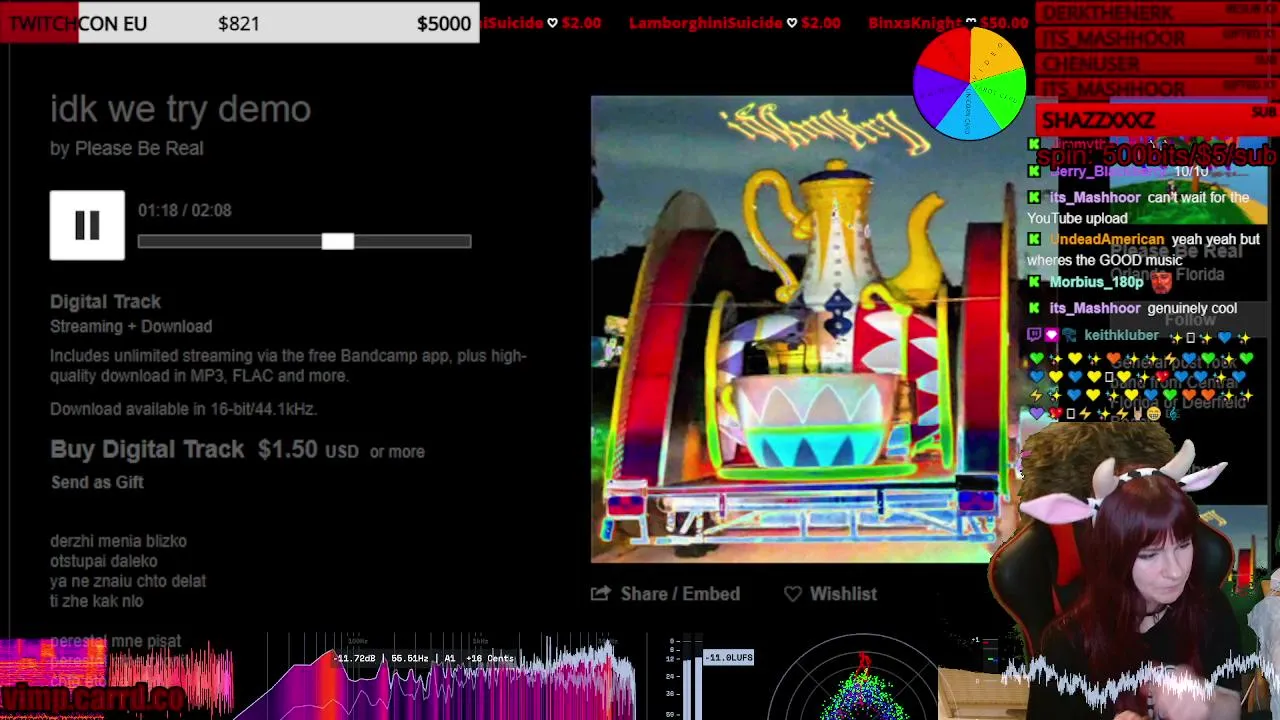1280x720 pixels.
Task: Add track to Wishlist
Action: (x=843, y=594)
